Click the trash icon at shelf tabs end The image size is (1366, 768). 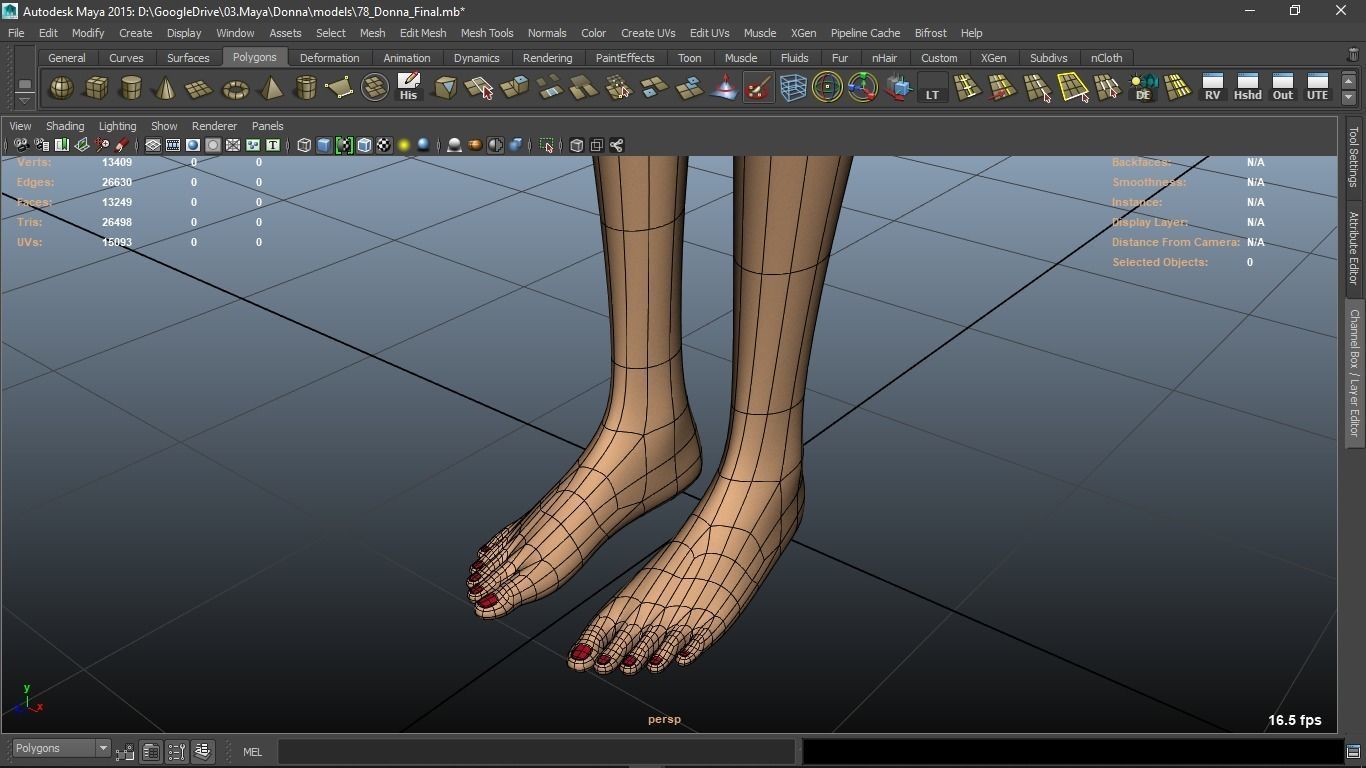[x=1354, y=55]
